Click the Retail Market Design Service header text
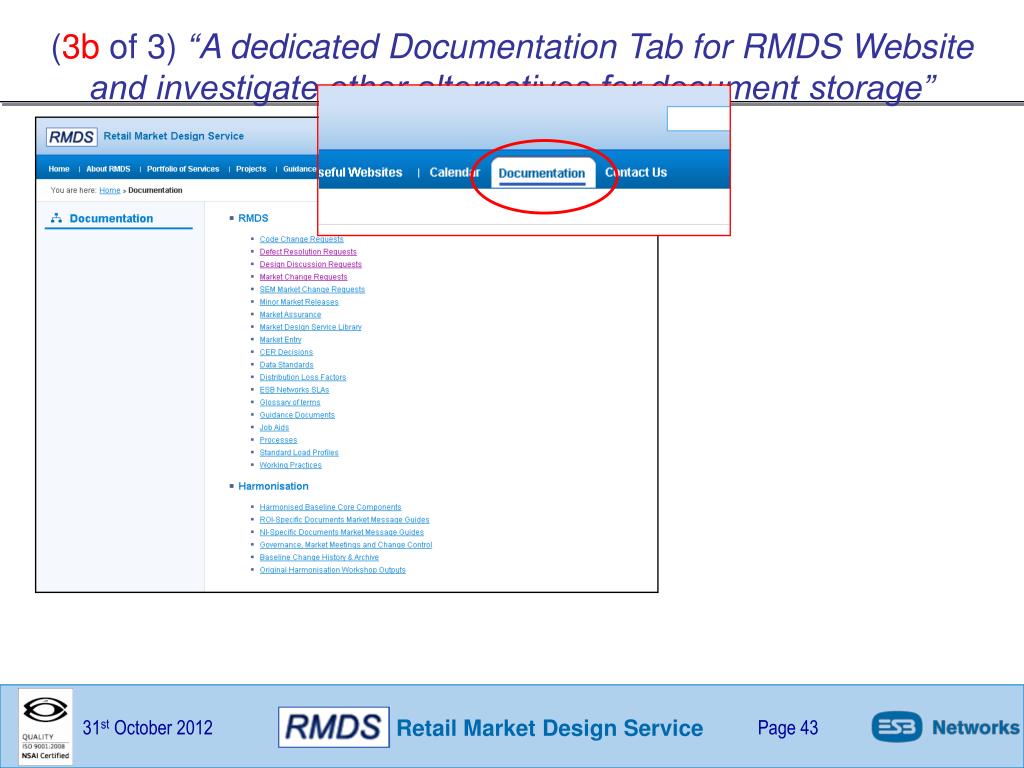Image resolution: width=1024 pixels, height=768 pixels. [x=174, y=136]
